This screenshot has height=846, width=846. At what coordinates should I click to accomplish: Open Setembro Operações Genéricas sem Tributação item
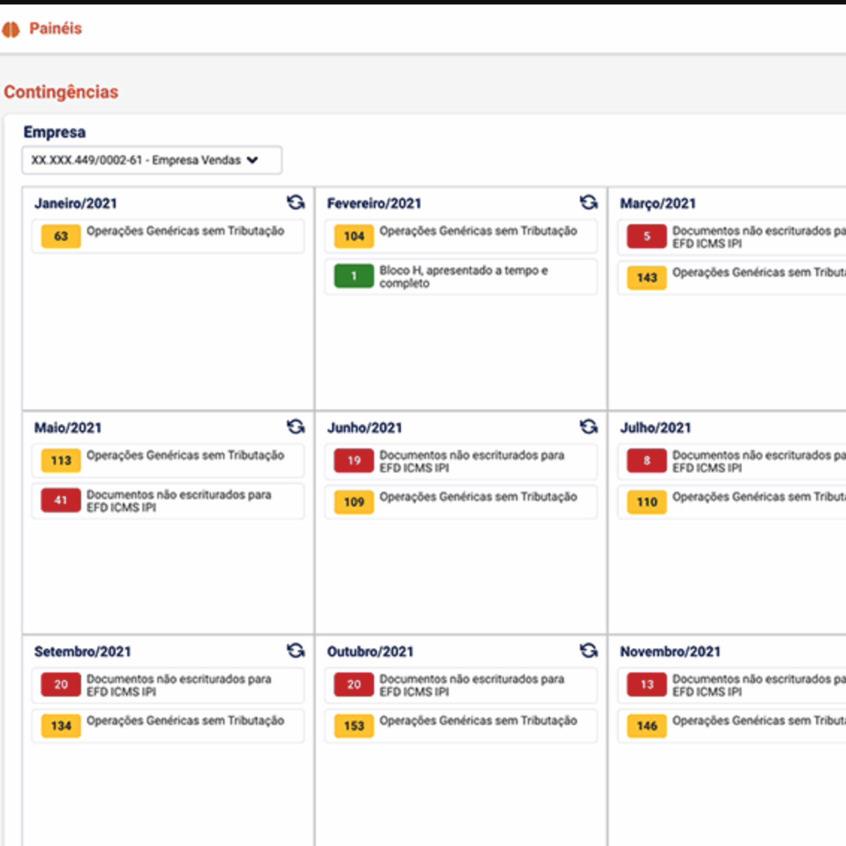pos(185,721)
